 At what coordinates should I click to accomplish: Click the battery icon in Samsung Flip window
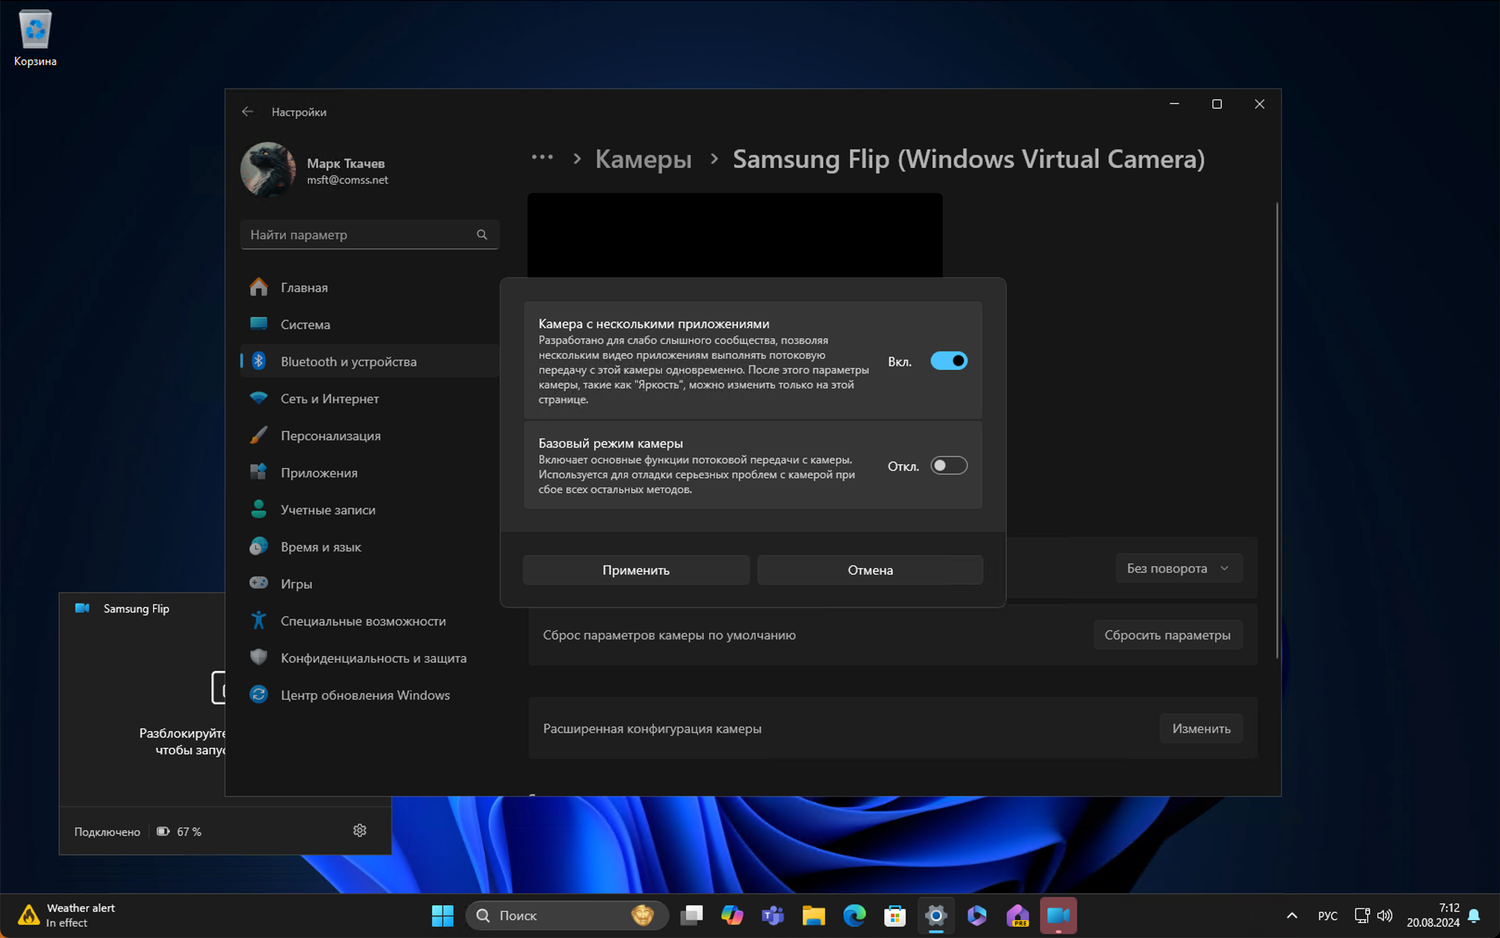click(163, 831)
